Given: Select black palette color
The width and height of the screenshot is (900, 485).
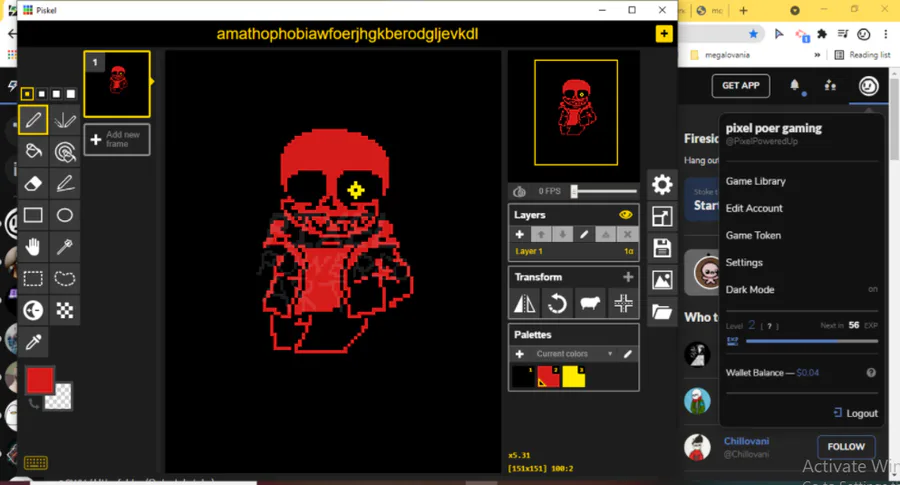Looking at the screenshot, I should [523, 377].
